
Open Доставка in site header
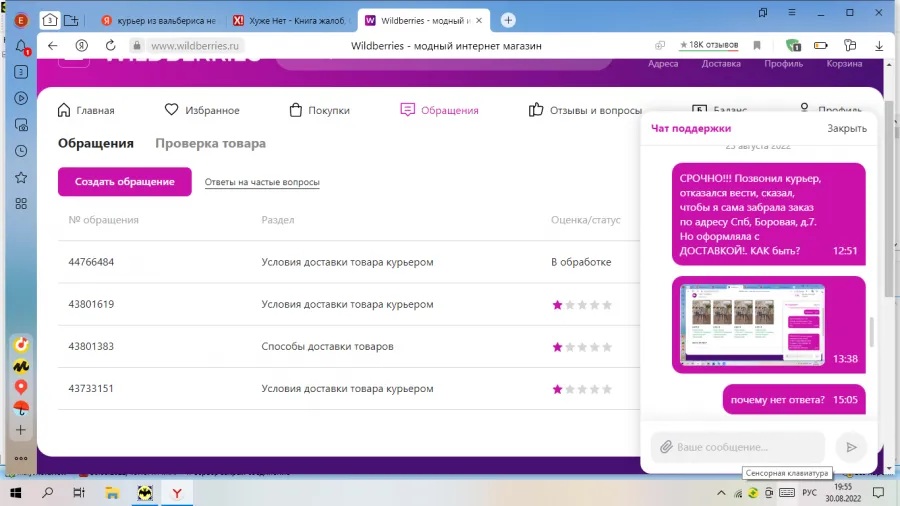click(721, 64)
